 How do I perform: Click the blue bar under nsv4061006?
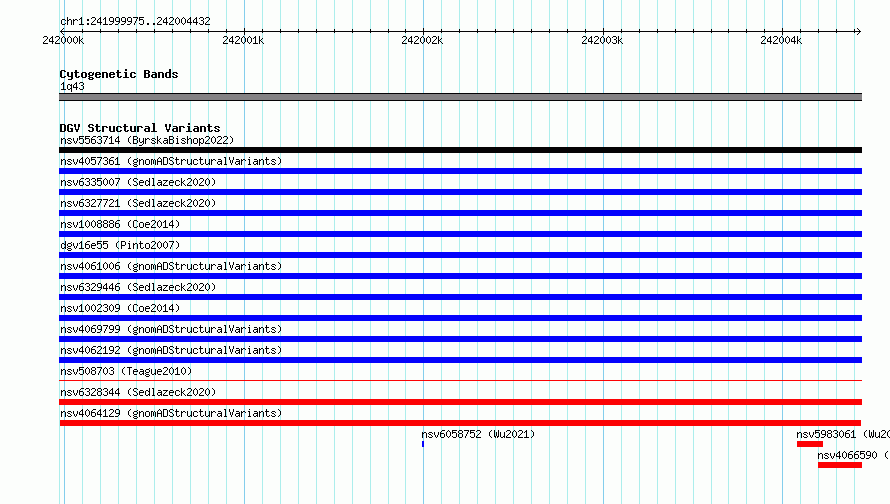tap(460, 276)
